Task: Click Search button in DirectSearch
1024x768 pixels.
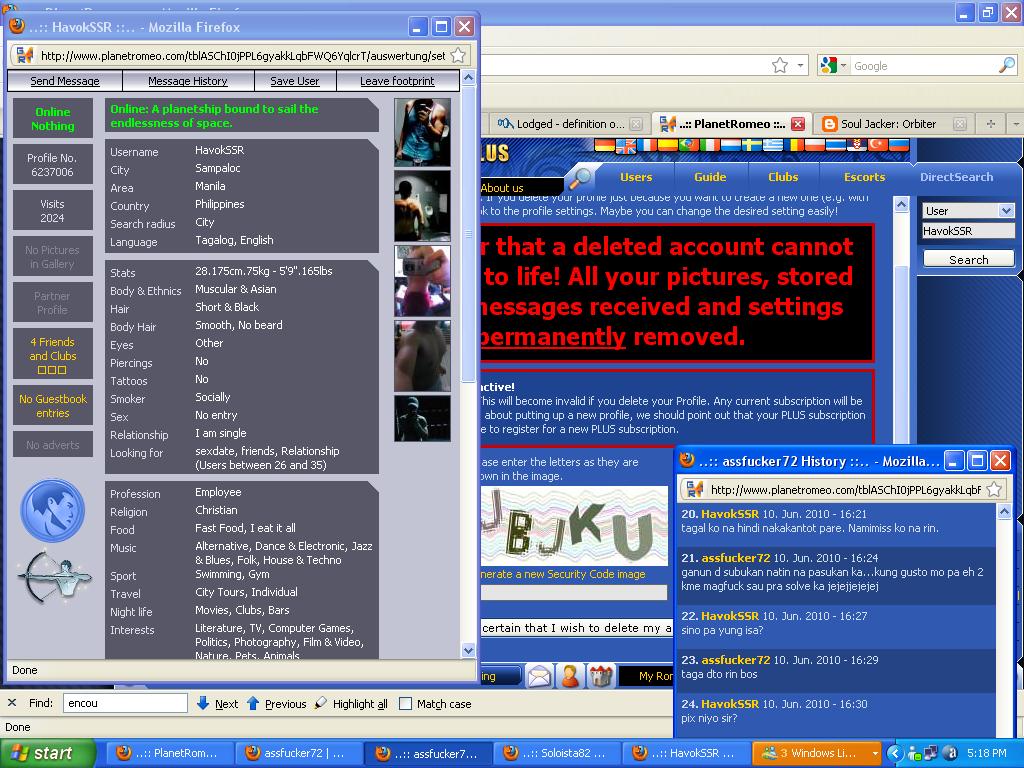Action: (x=968, y=259)
